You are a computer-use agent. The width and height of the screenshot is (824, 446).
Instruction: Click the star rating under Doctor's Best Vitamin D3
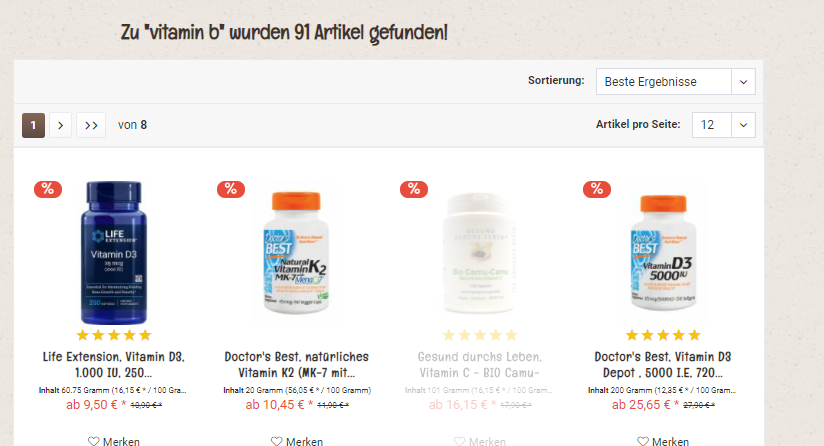click(x=663, y=335)
